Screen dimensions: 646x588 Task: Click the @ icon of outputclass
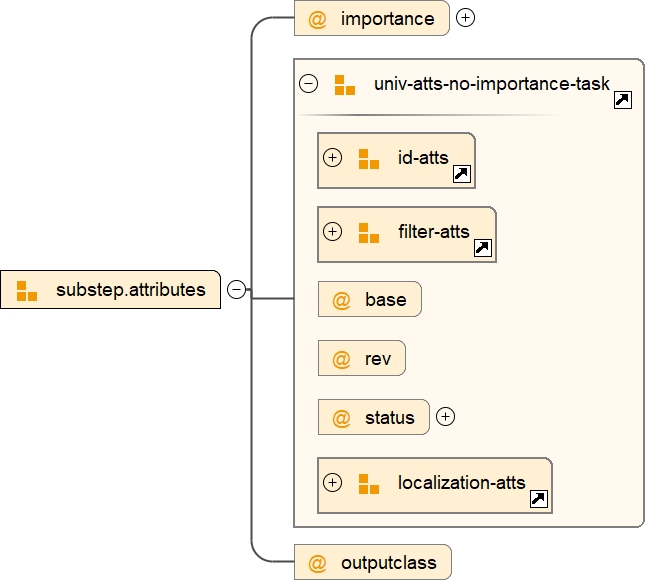pyautogui.click(x=317, y=563)
